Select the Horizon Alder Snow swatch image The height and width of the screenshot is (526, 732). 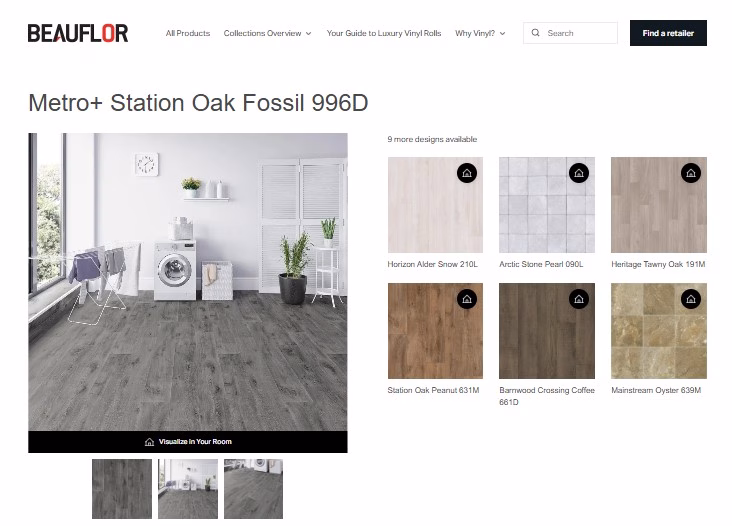click(435, 205)
